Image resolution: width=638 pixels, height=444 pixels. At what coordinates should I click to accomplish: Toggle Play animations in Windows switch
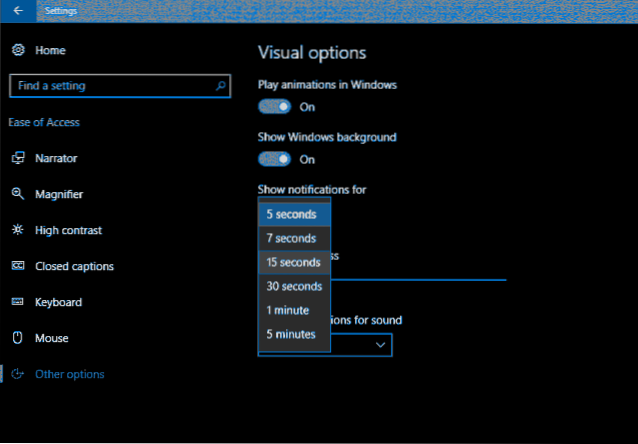click(275, 106)
